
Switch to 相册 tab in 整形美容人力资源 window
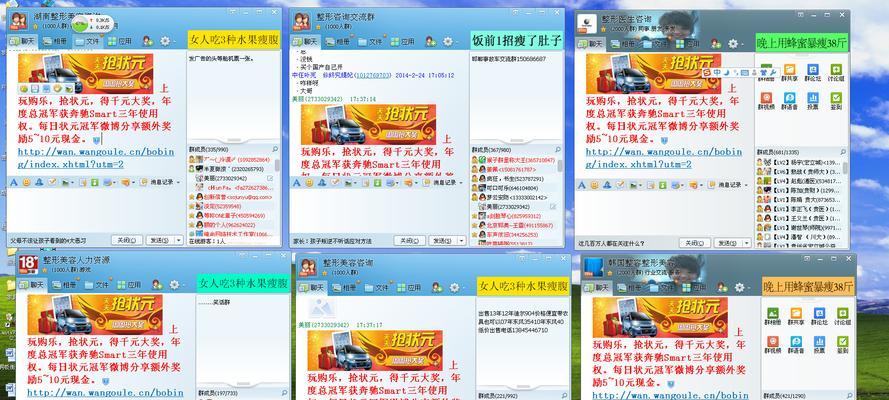63,284
